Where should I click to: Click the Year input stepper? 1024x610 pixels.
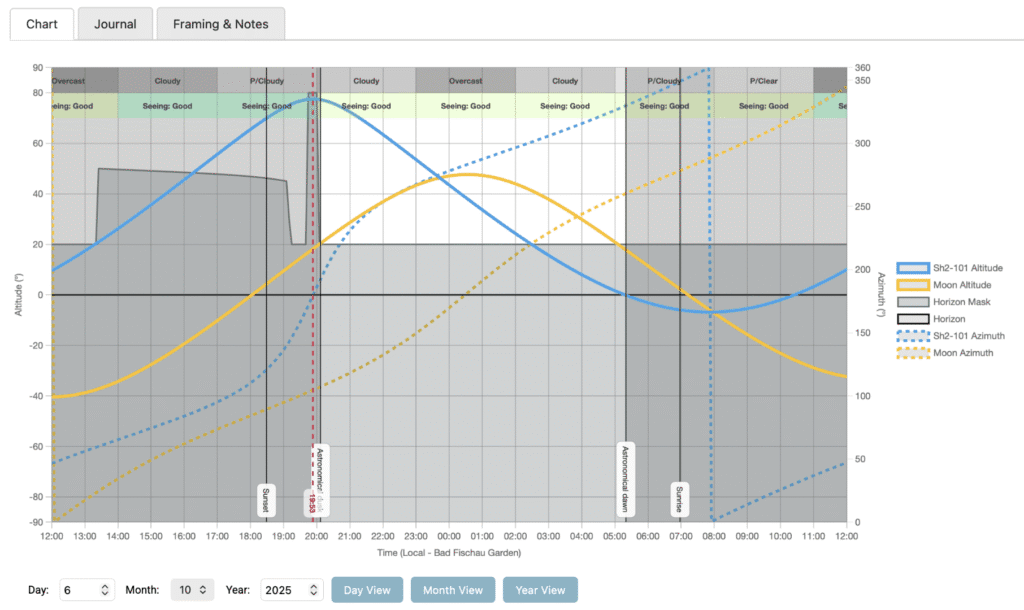pos(291,590)
